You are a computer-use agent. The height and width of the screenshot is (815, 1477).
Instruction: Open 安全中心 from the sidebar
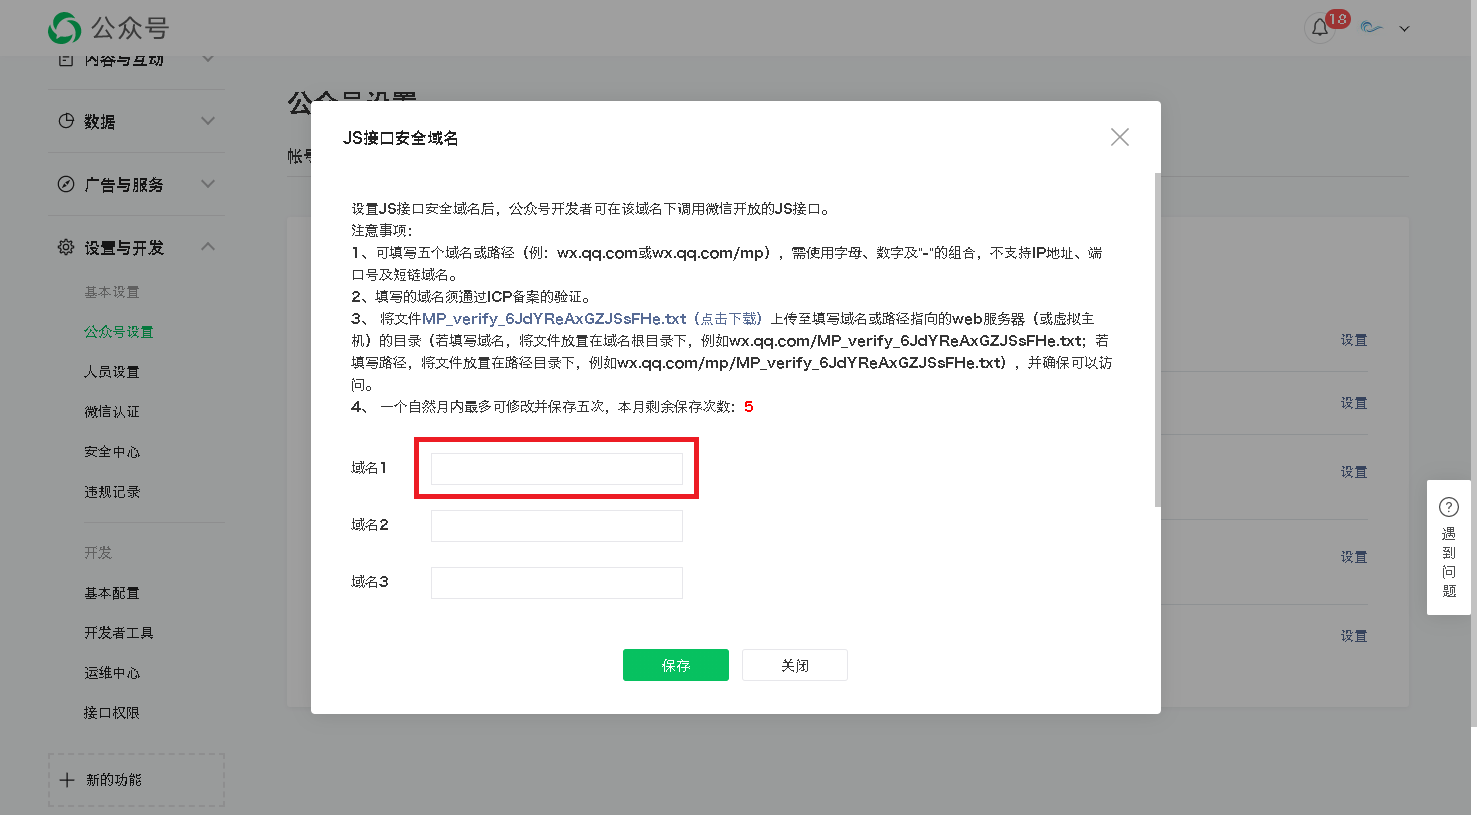(x=112, y=452)
